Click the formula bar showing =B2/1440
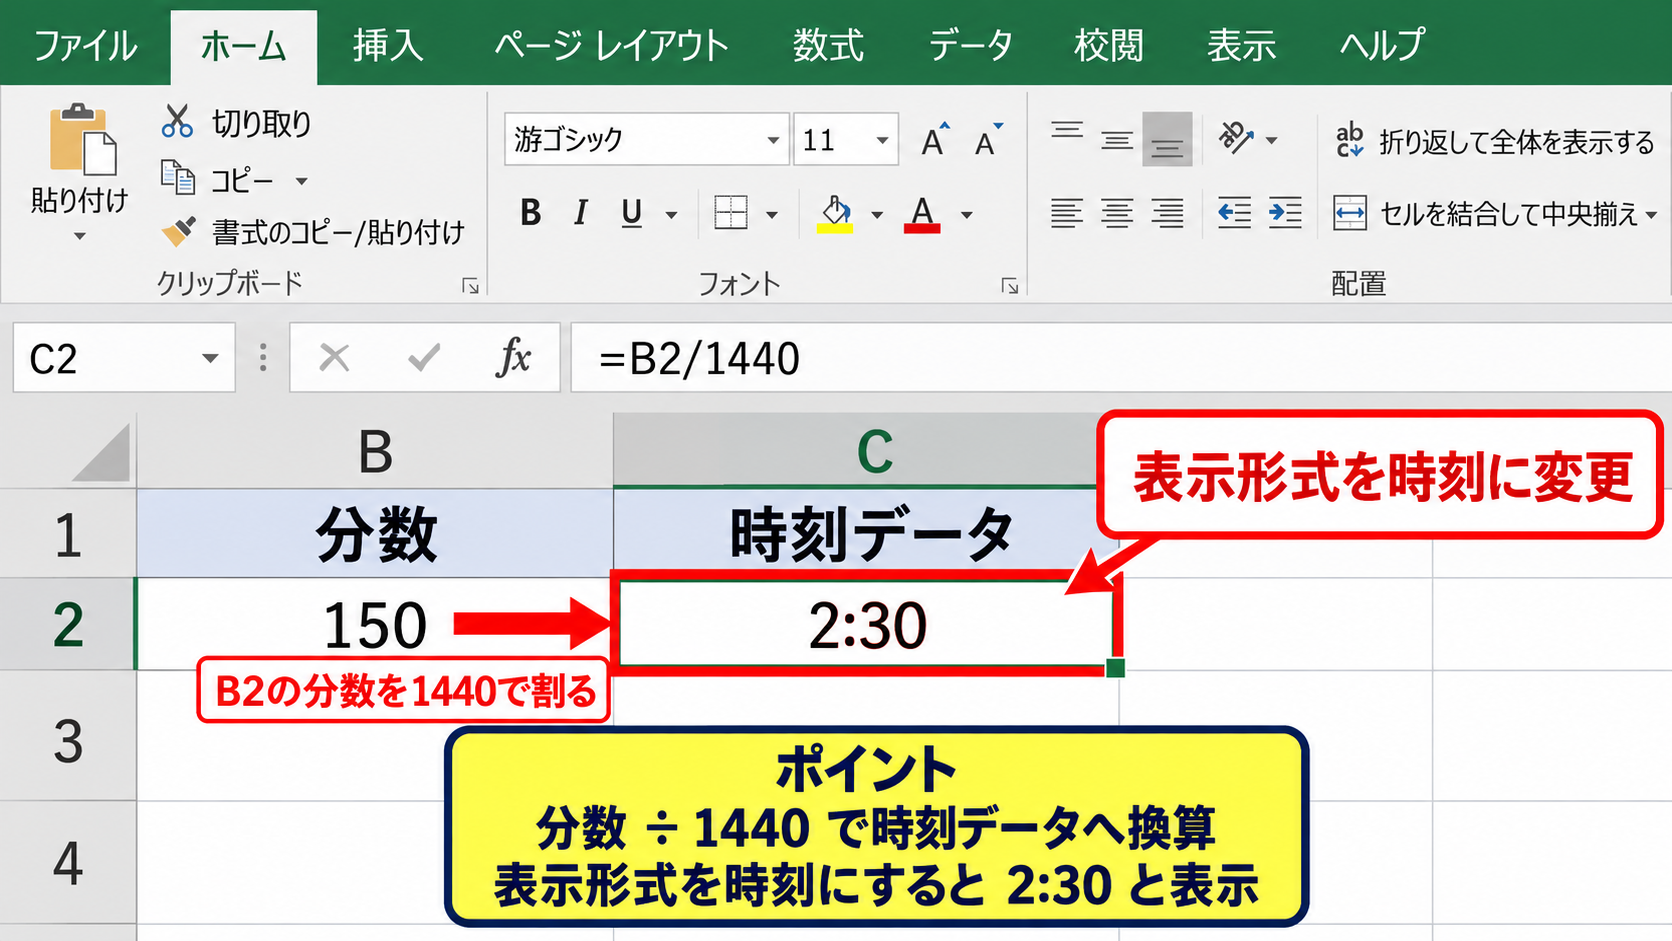The image size is (1672, 941). (x=1120, y=357)
